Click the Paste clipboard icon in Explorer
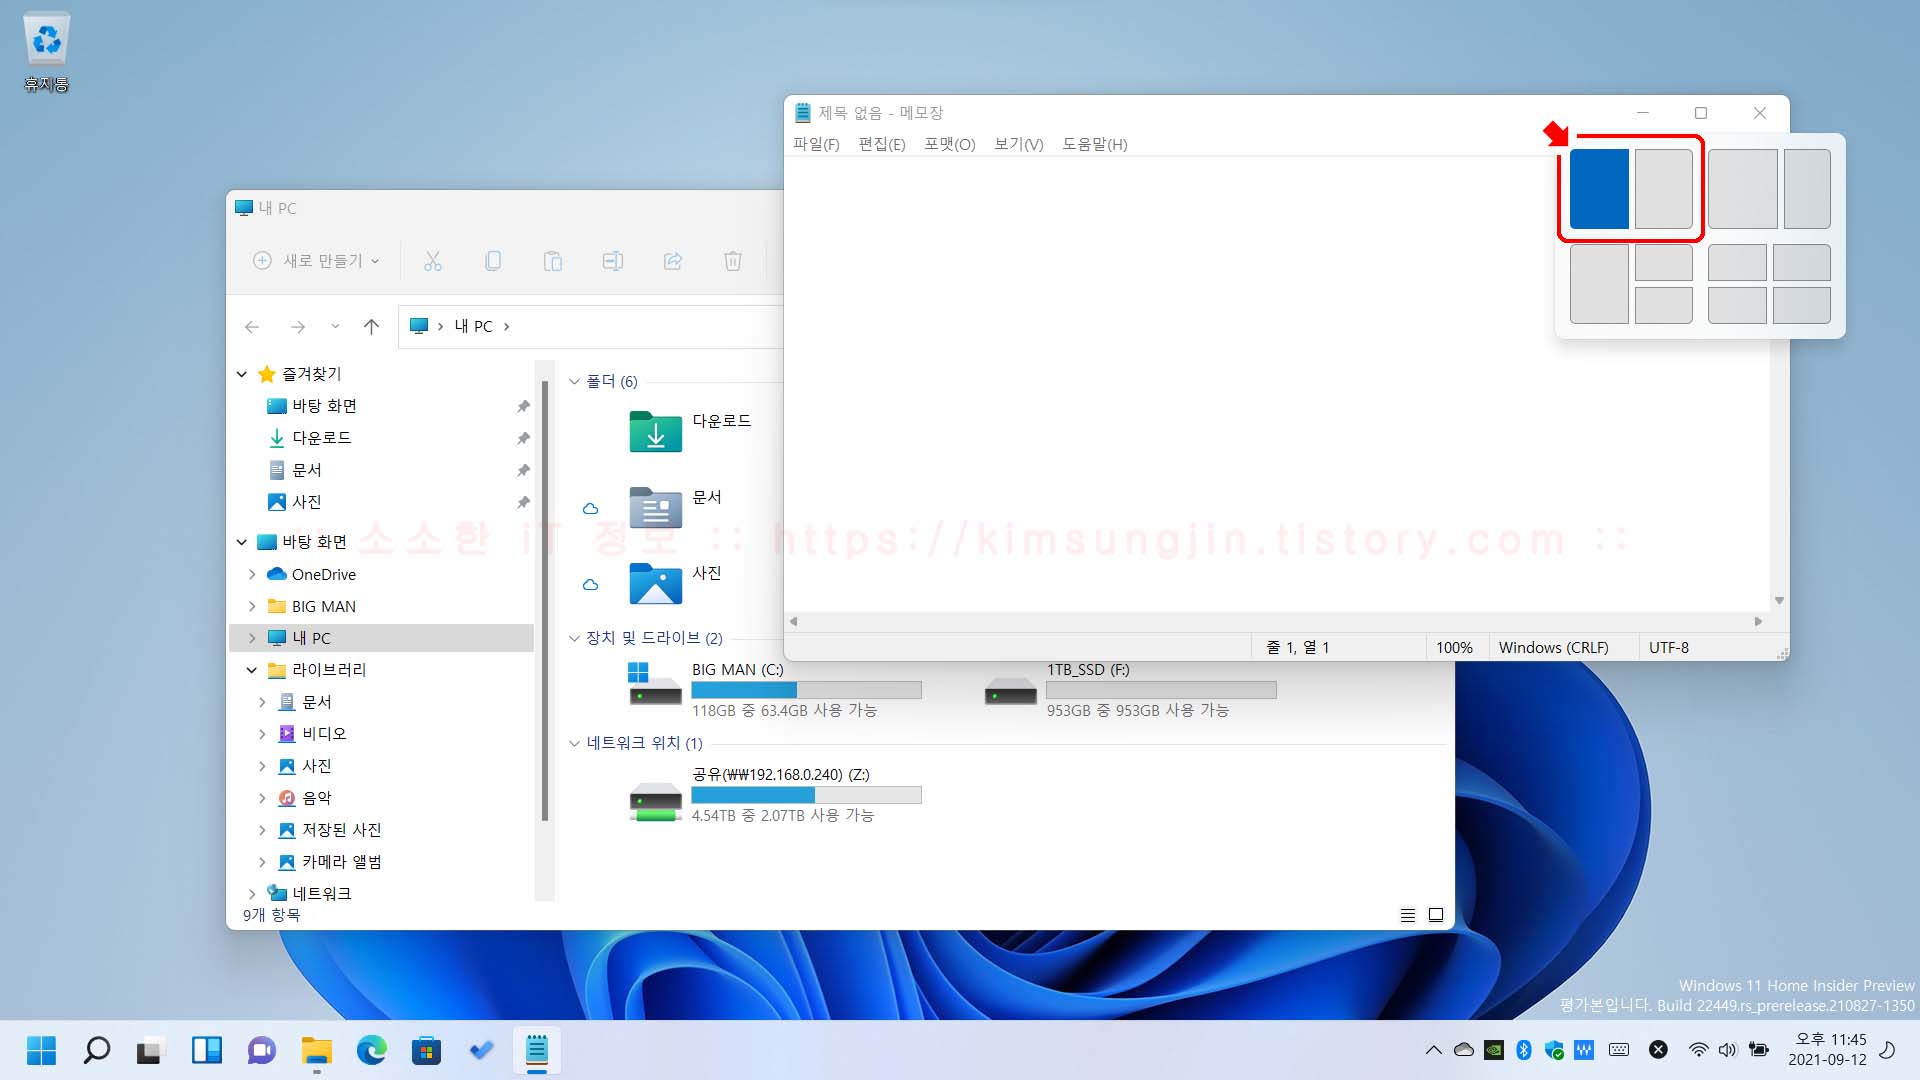 tap(552, 261)
